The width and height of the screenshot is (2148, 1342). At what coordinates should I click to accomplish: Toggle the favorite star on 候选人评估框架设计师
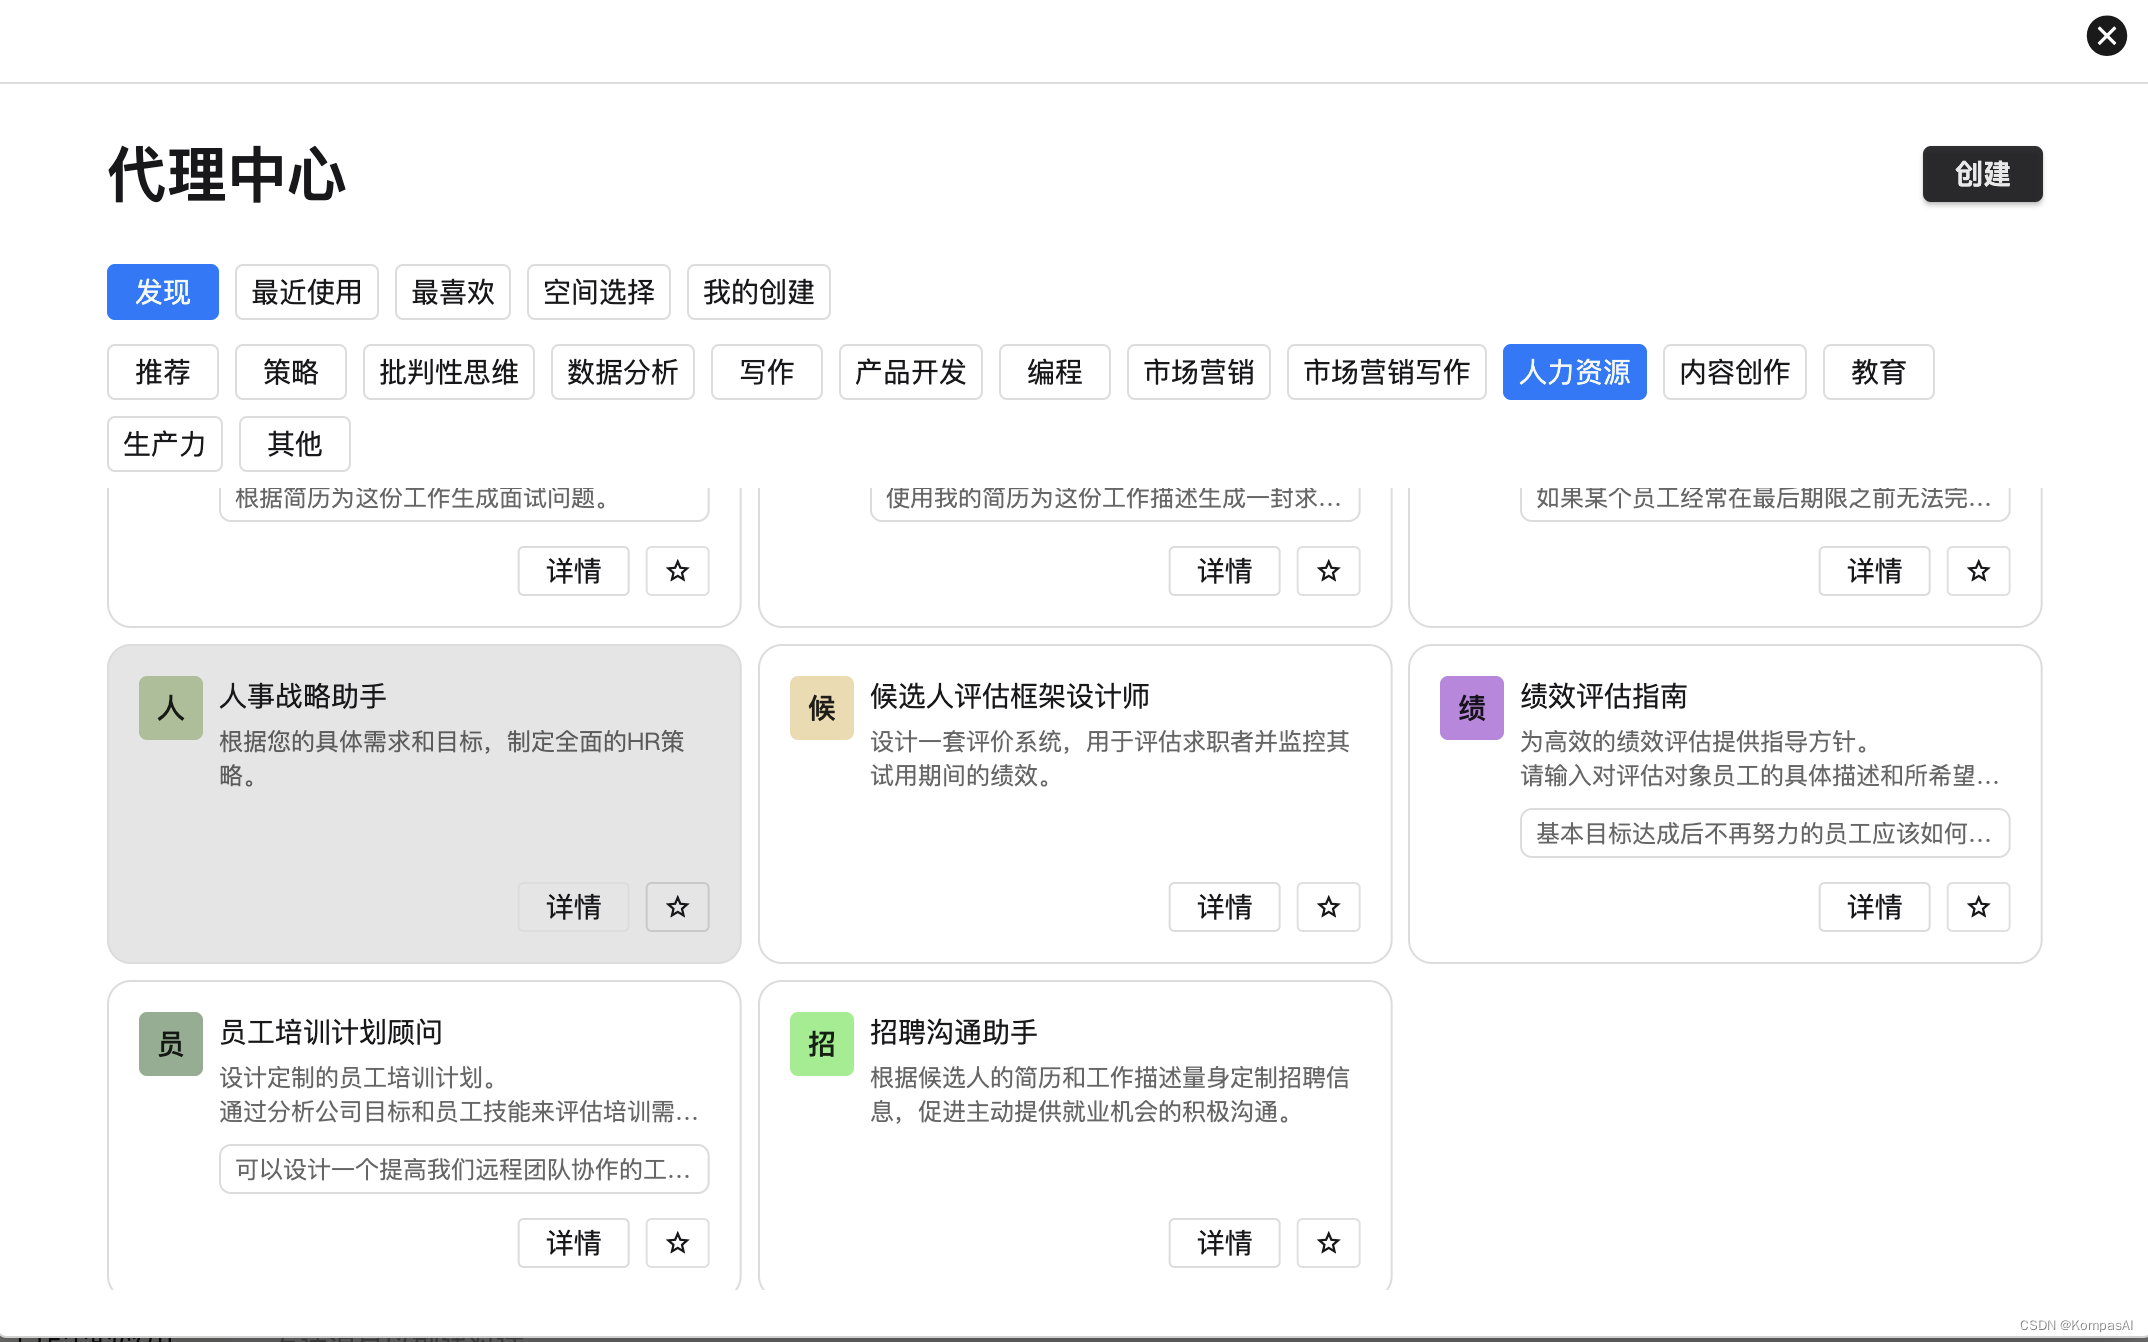1328,907
